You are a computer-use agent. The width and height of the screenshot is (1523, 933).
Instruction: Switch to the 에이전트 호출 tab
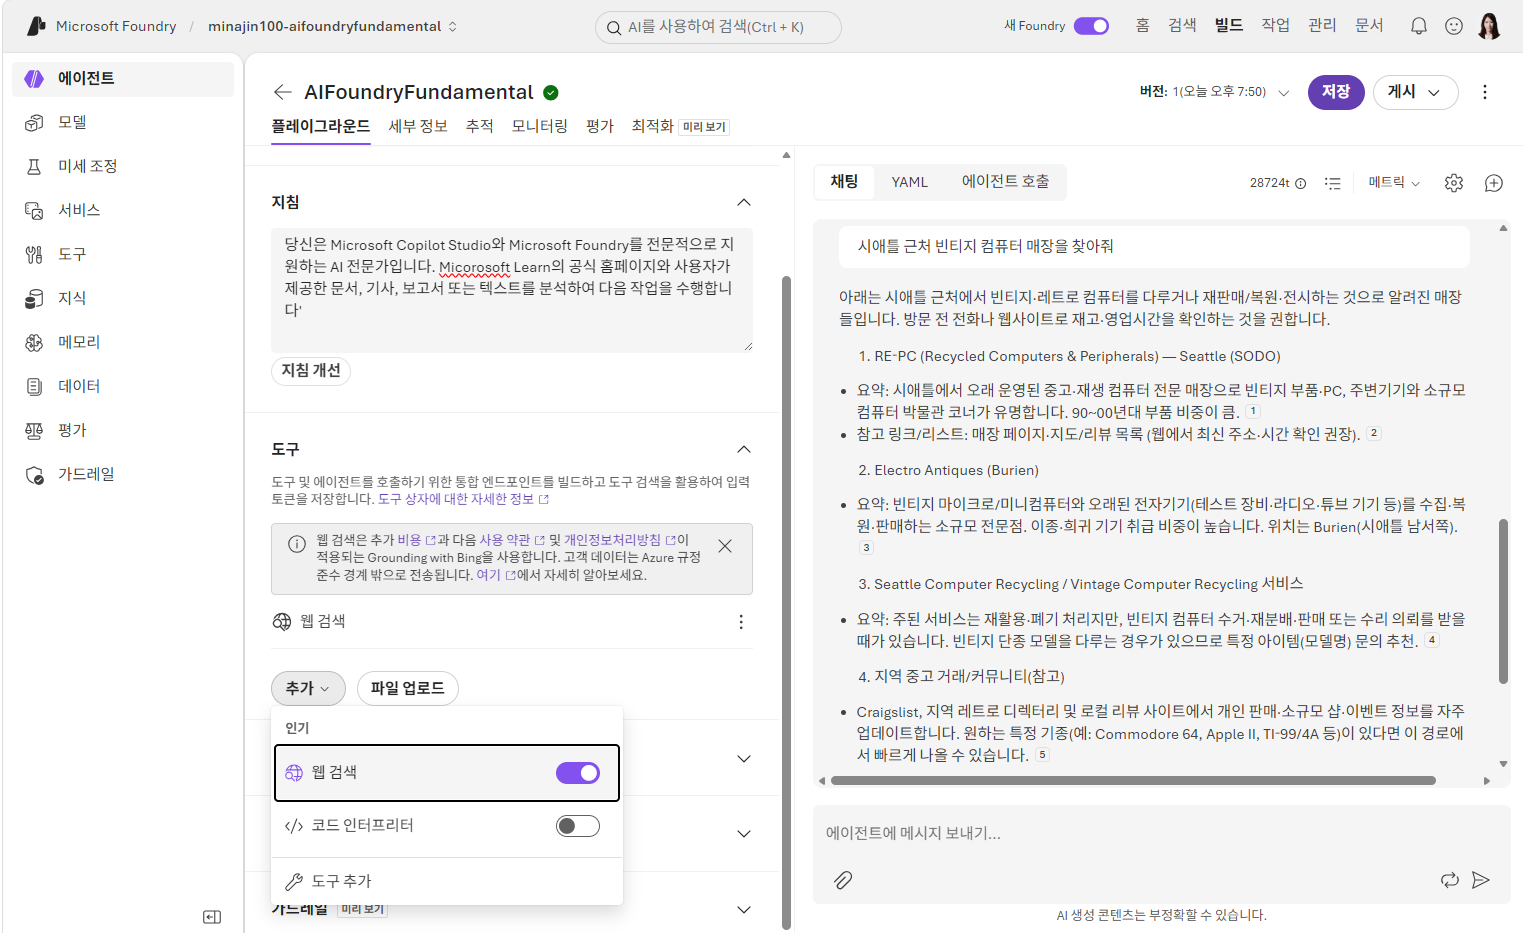click(x=1005, y=182)
